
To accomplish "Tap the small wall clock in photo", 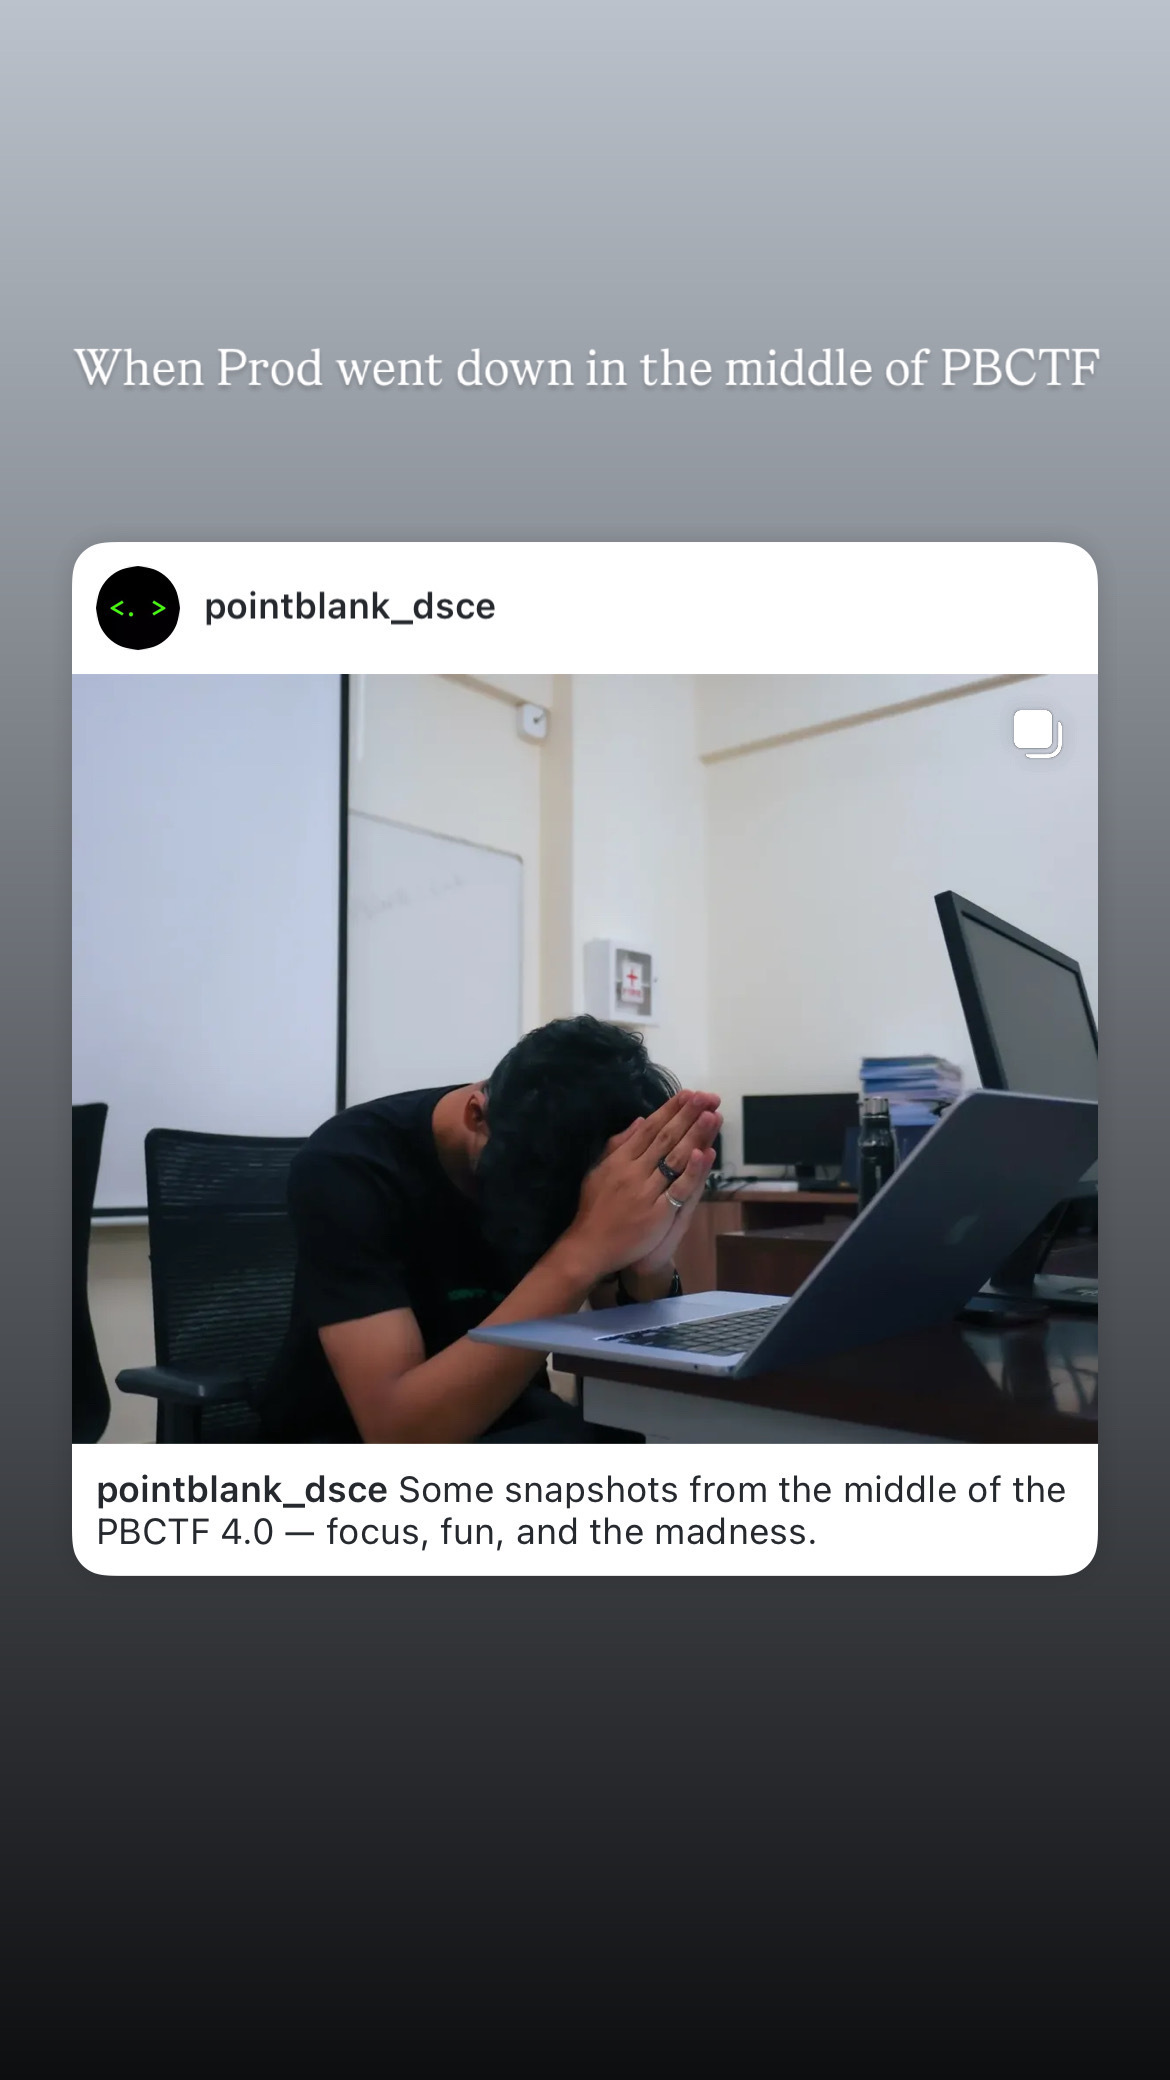I will [535, 719].
